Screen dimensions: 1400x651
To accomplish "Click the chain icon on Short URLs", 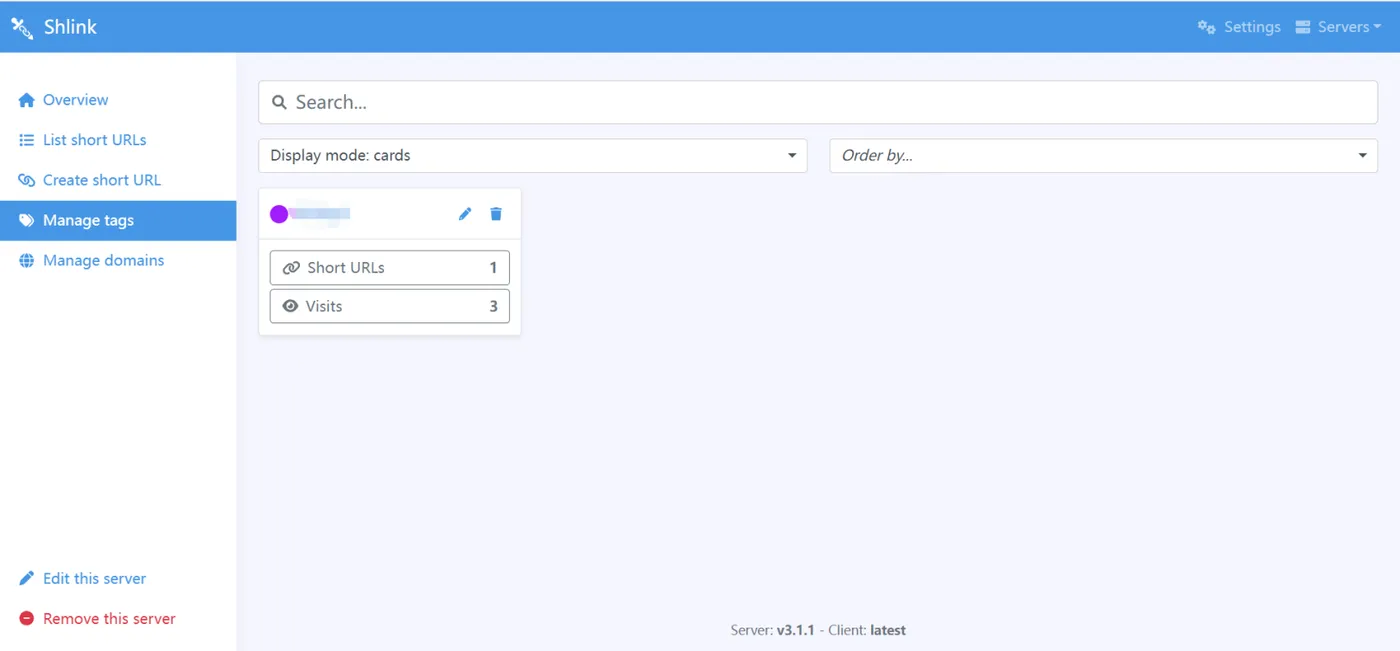I will [x=292, y=268].
